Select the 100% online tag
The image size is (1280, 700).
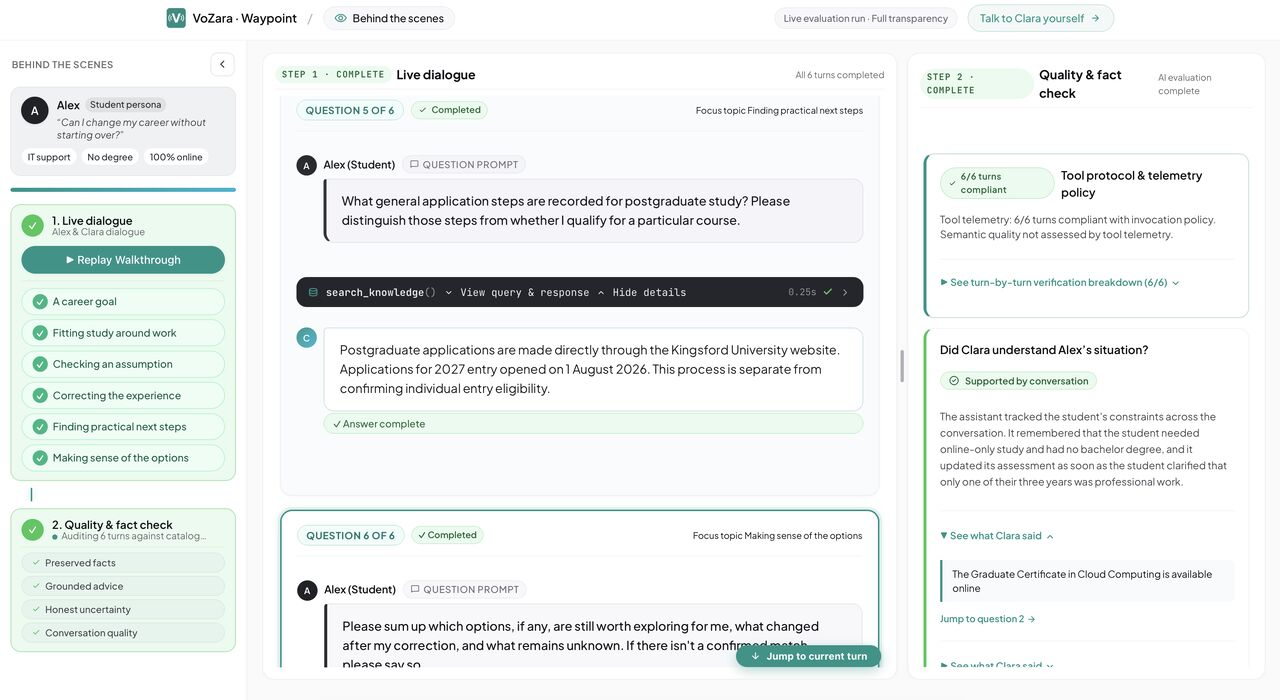pos(176,157)
